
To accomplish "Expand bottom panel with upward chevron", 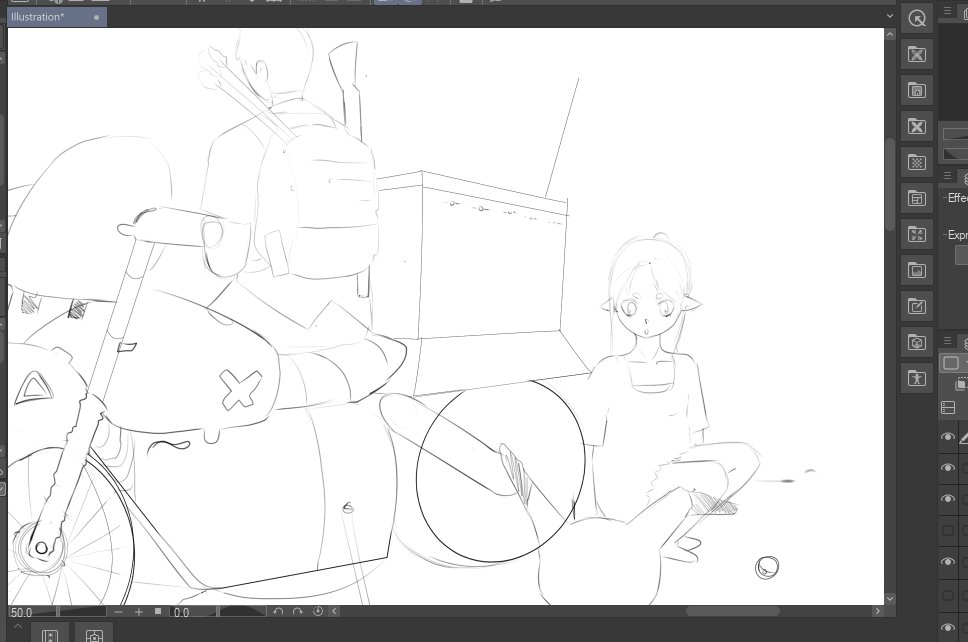I will coord(17,626).
